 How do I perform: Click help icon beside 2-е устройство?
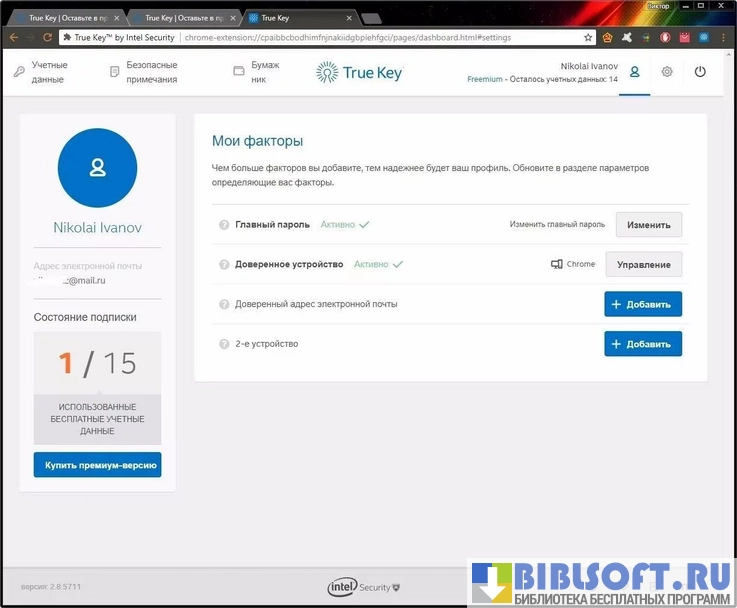(224, 344)
